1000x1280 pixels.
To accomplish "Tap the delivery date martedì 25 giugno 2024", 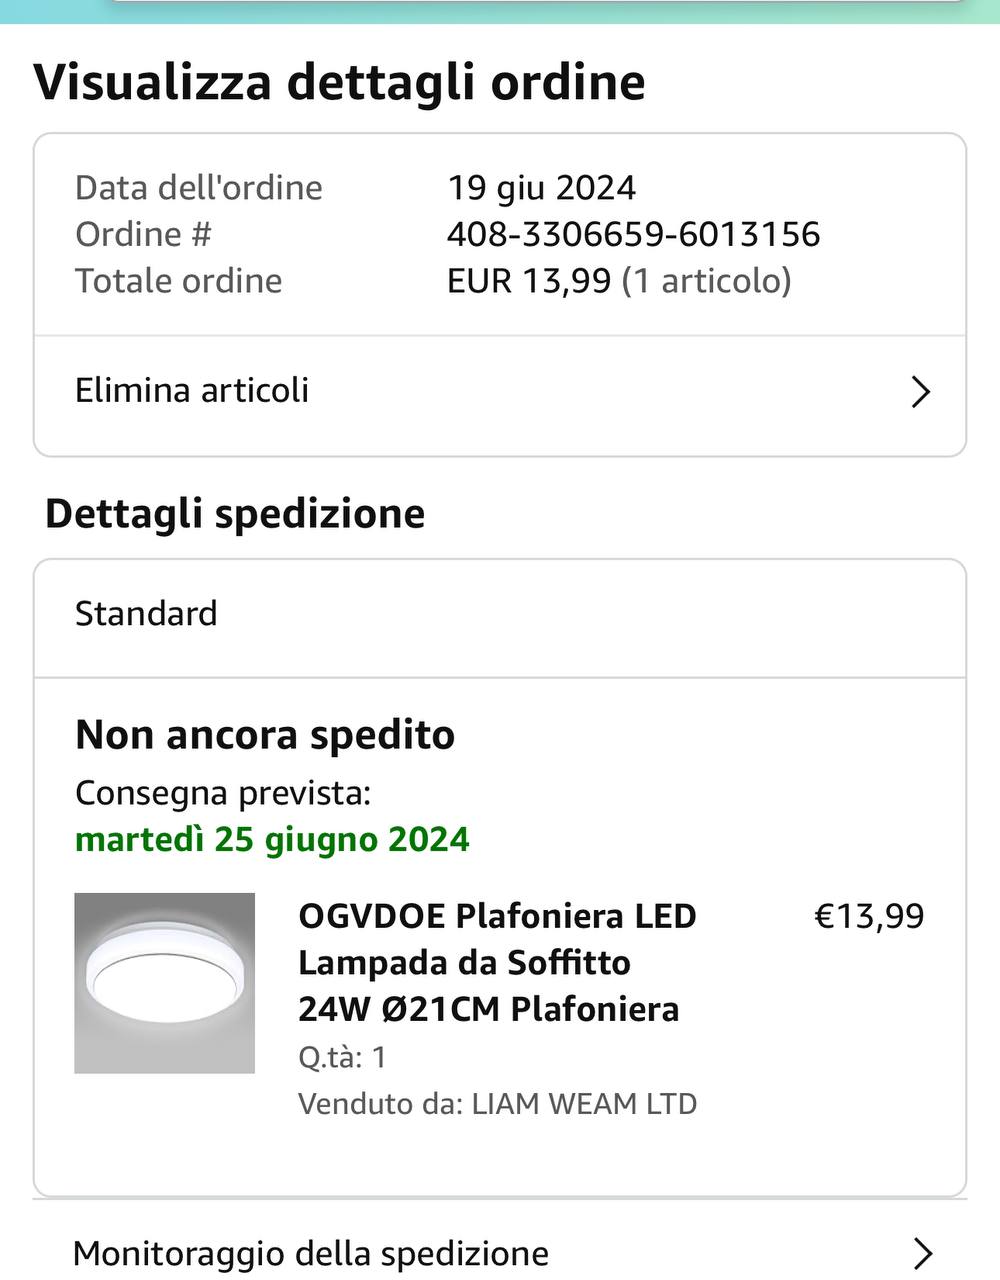I will [x=272, y=839].
